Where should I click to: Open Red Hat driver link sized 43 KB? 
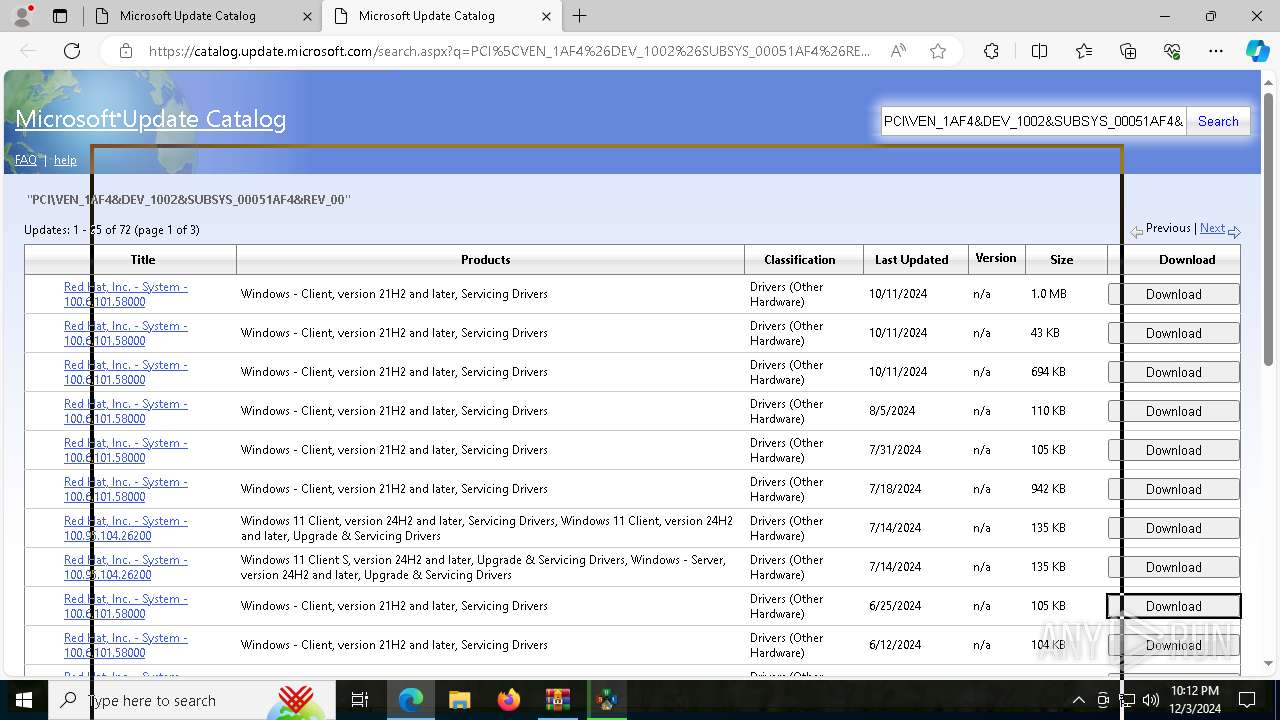click(x=126, y=333)
